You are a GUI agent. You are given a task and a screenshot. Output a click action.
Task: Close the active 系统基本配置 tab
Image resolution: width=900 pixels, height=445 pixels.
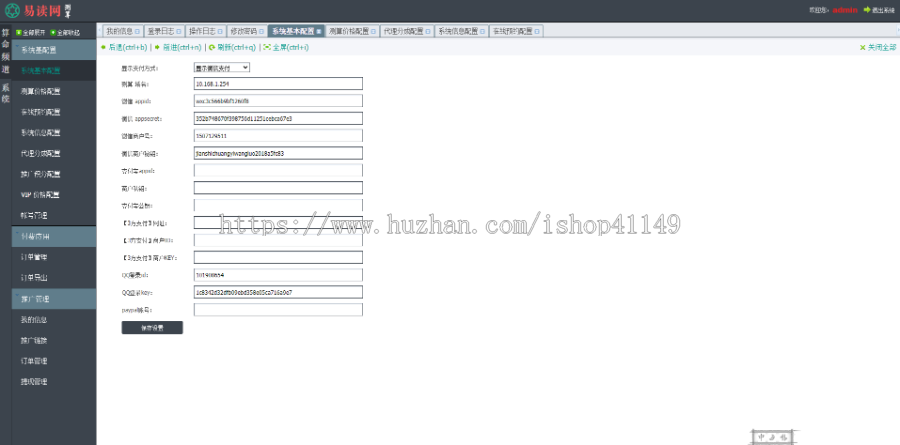tap(319, 32)
